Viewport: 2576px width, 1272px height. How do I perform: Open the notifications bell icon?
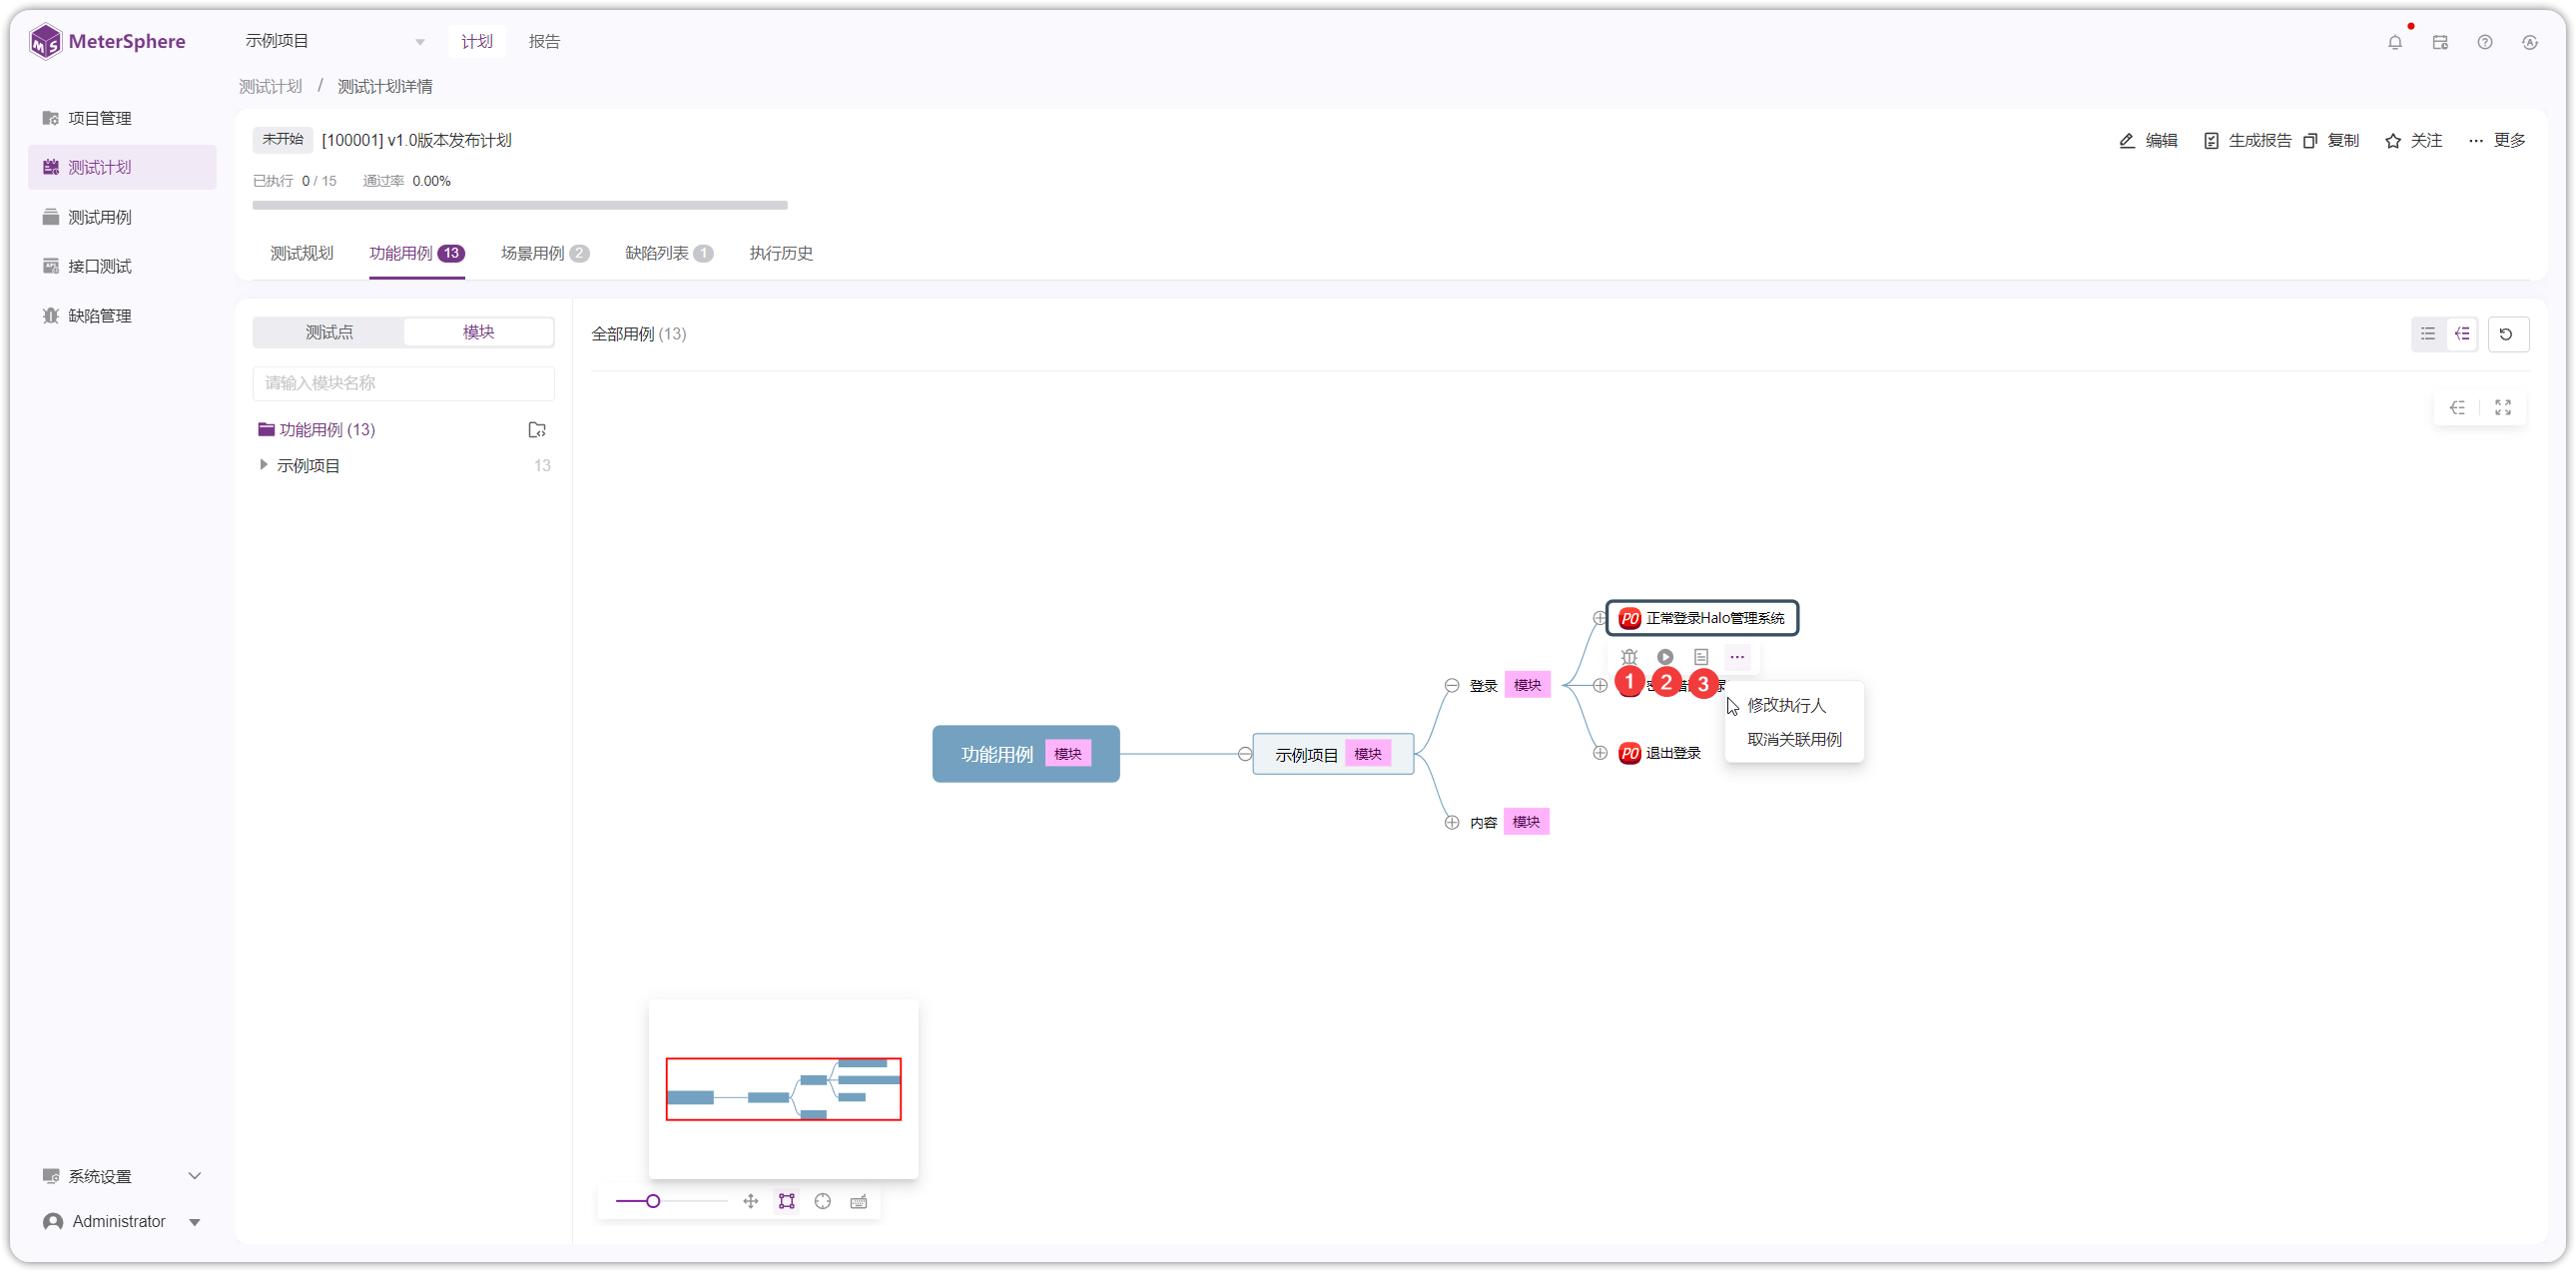pyautogui.click(x=2394, y=42)
